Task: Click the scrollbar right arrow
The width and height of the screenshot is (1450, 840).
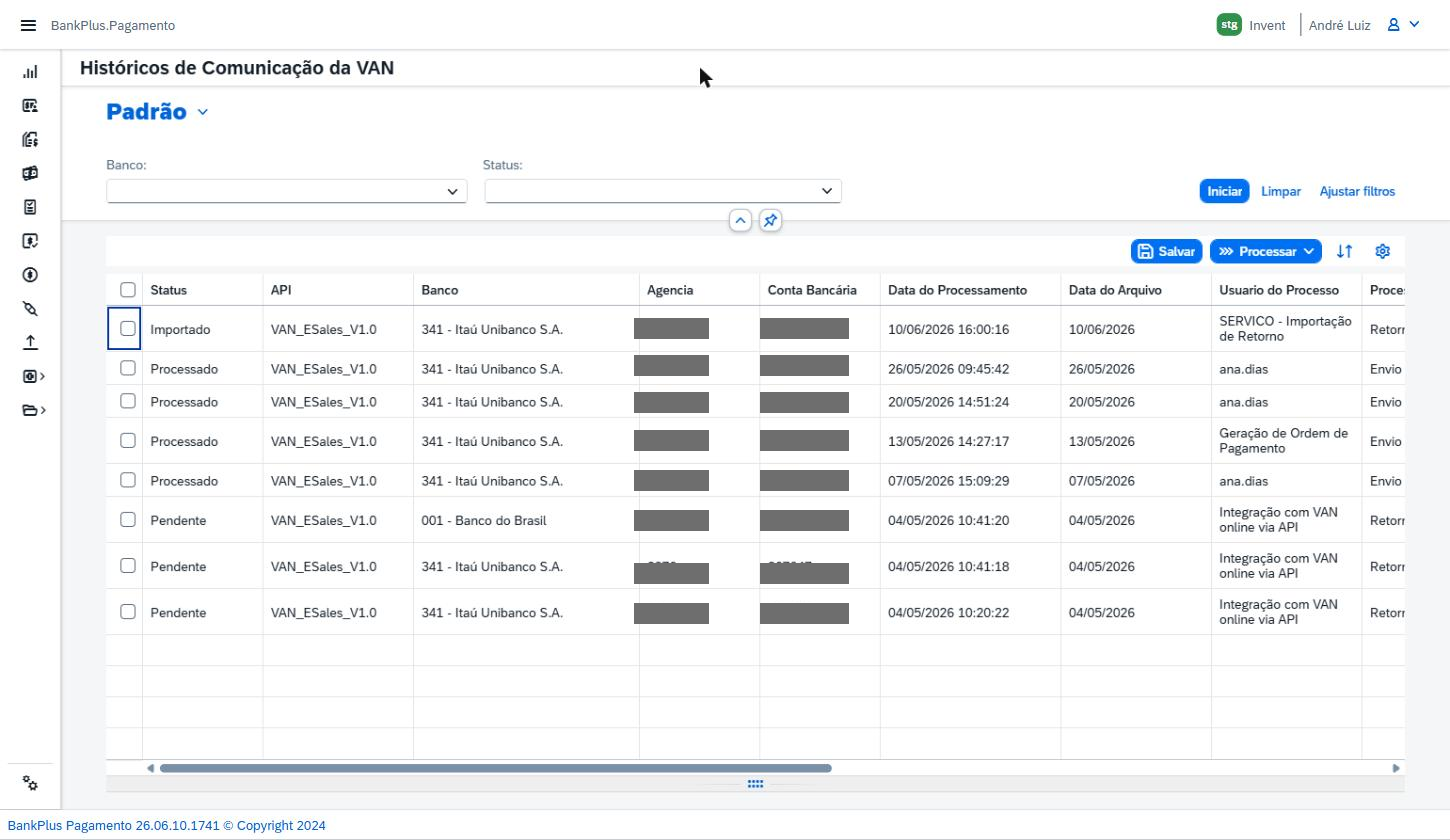Action: pos(1396,768)
